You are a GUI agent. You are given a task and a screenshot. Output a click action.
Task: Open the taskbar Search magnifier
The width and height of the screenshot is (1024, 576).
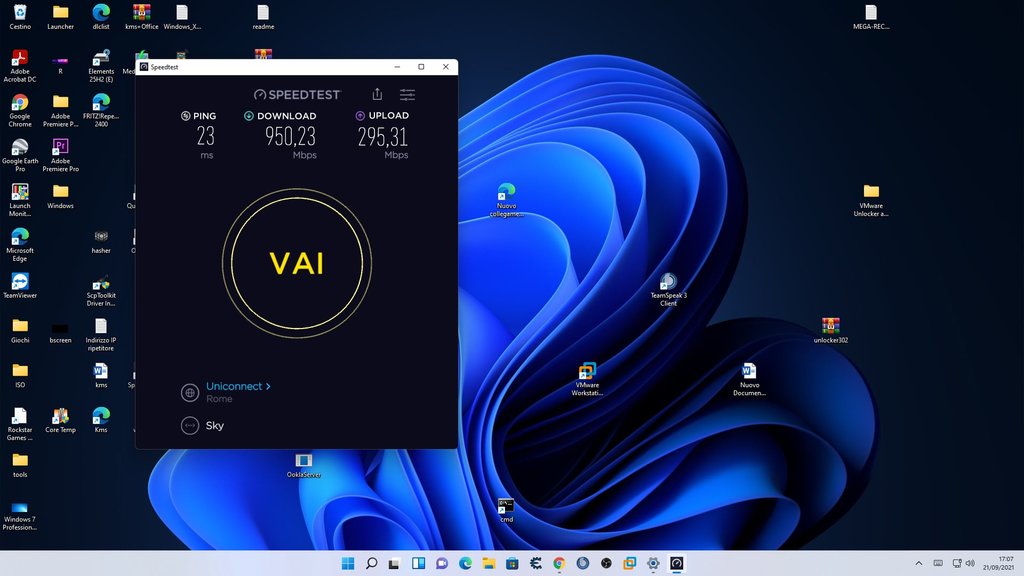371,564
